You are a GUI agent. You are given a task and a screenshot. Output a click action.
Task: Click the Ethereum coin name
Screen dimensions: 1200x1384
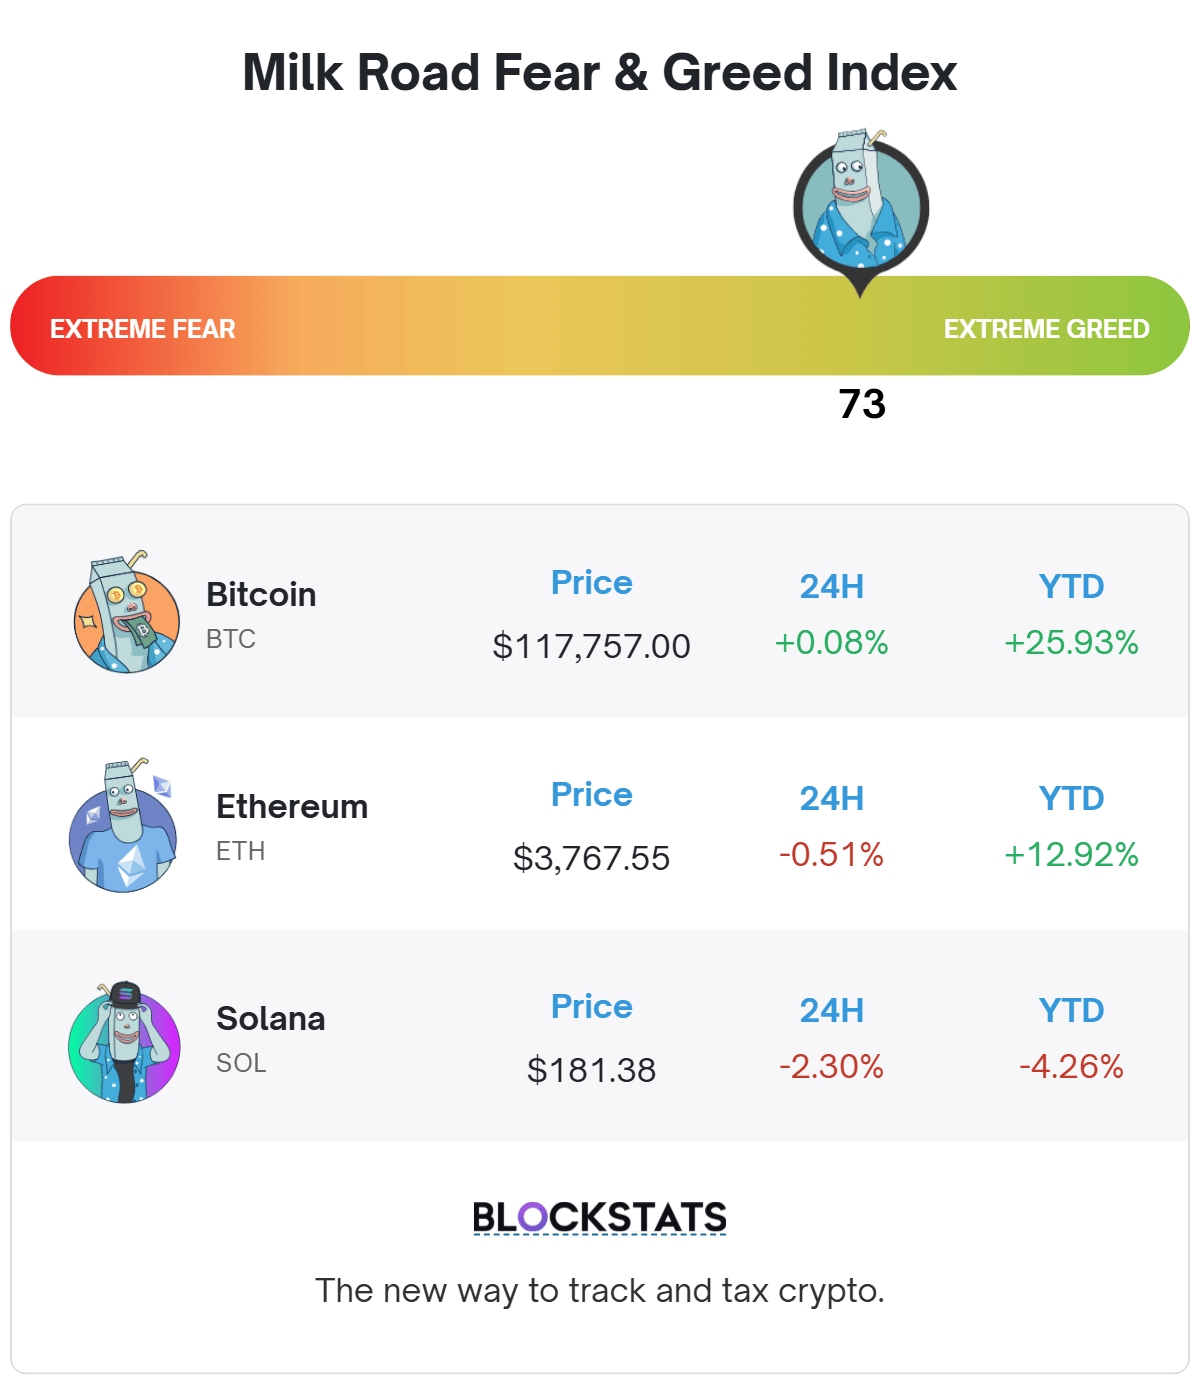point(292,807)
